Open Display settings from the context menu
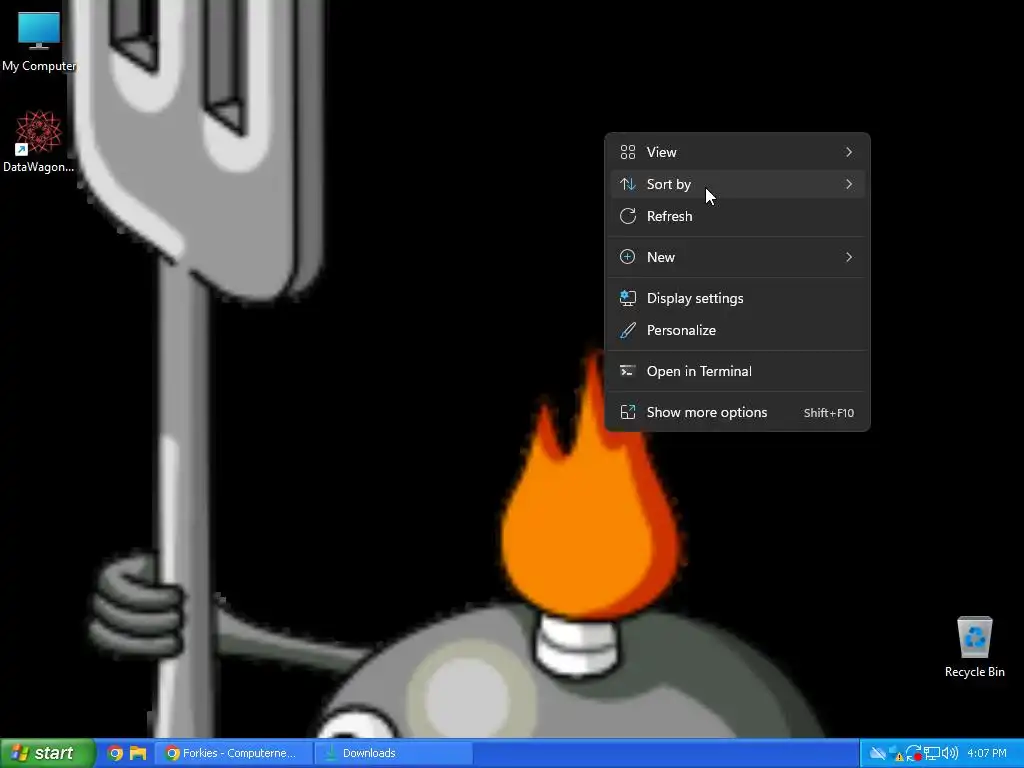This screenshot has height=768, width=1024. coord(737,298)
